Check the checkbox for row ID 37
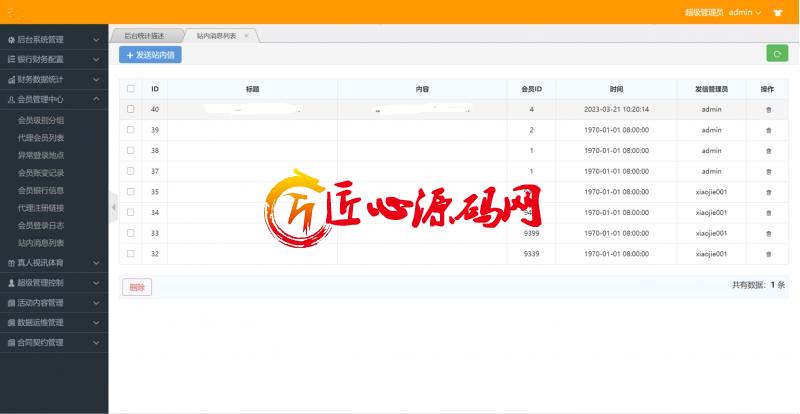The height and width of the screenshot is (414, 800). coord(131,171)
